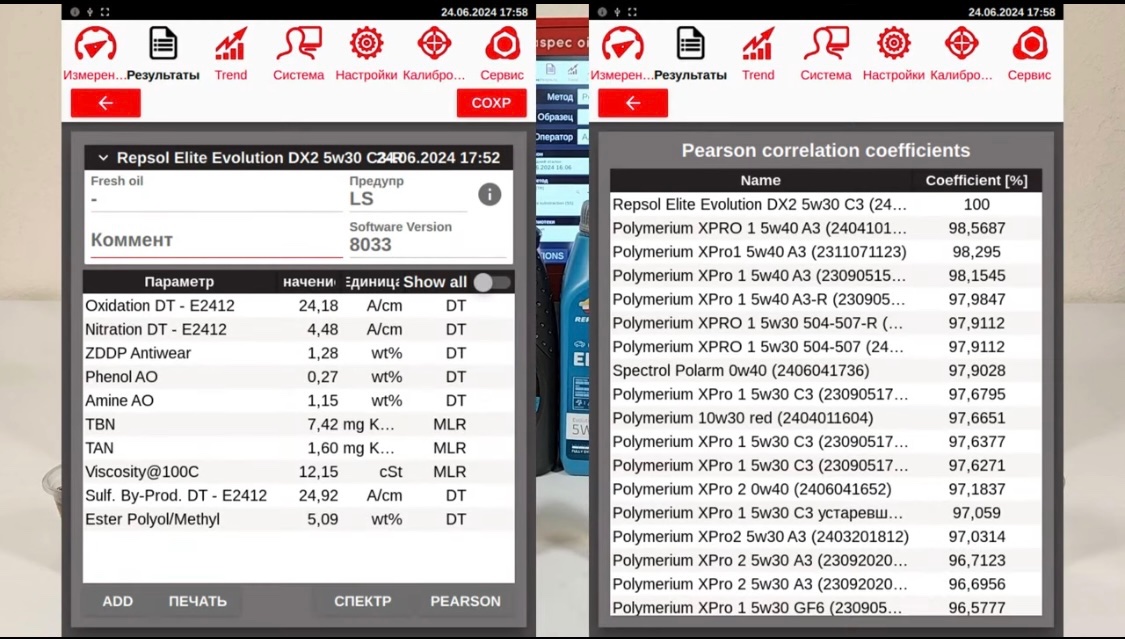Screen dimensions: 1125x639
Task: Select Polymerium XPRO 1 5w40 A3 (2404101… row
Action: (826, 228)
